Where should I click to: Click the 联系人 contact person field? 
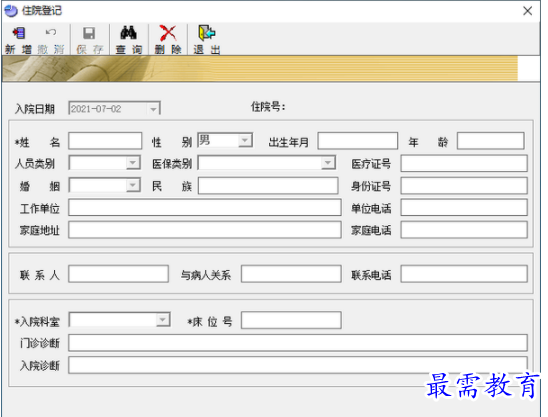point(118,274)
